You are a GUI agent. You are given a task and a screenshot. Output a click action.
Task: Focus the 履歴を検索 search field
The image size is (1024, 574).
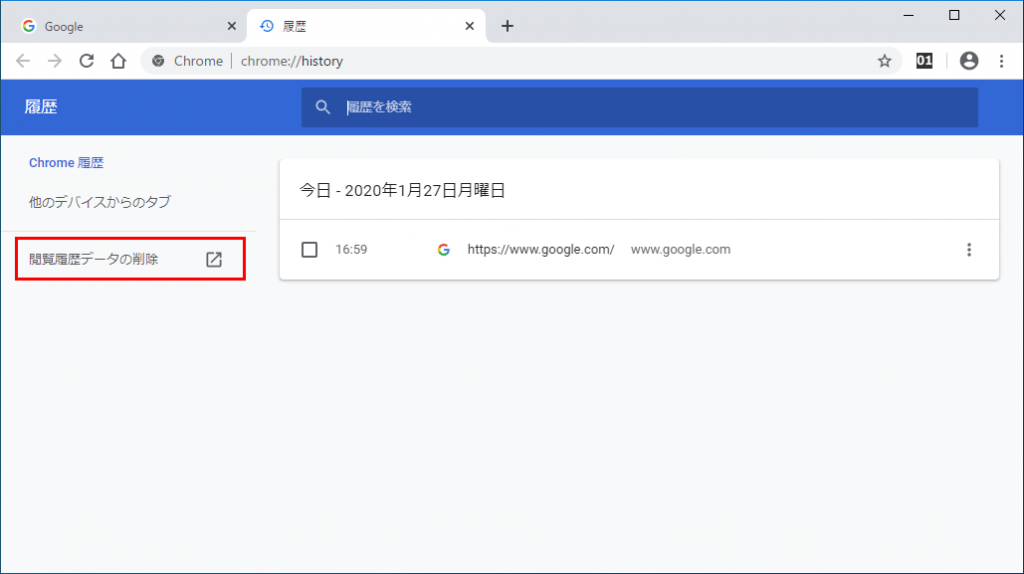(639, 107)
